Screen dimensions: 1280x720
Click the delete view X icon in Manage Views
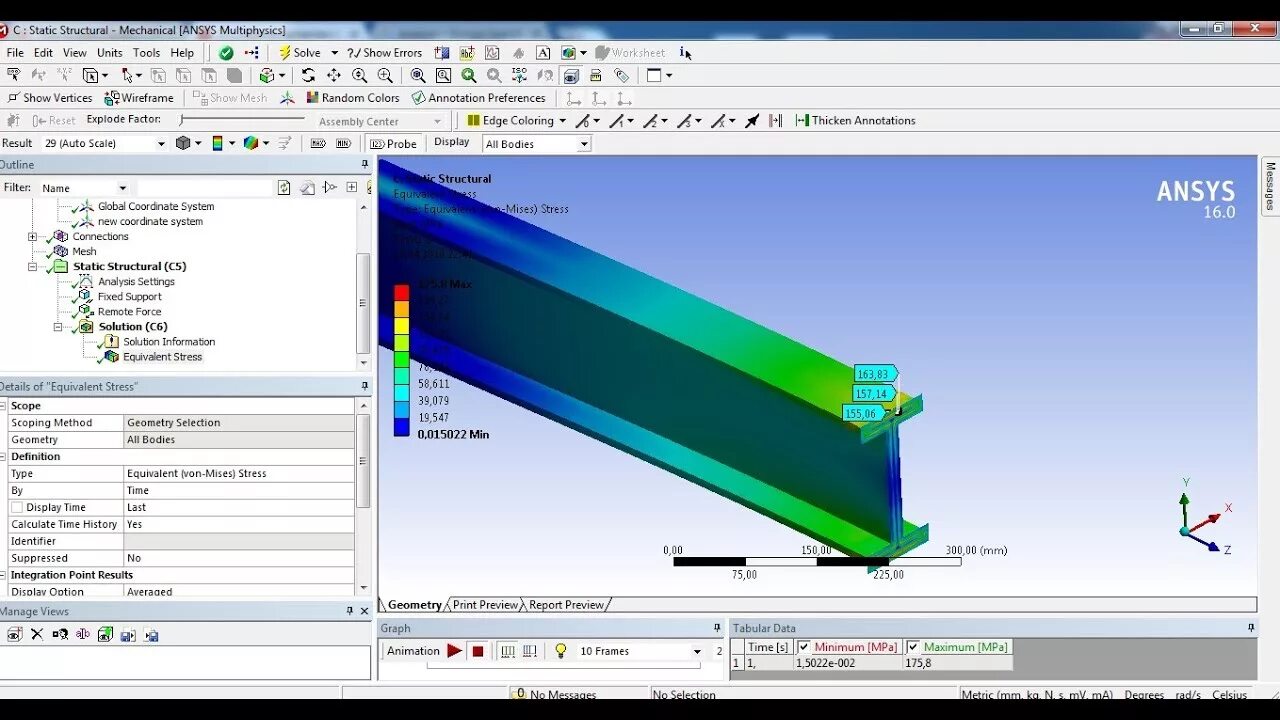(x=37, y=634)
